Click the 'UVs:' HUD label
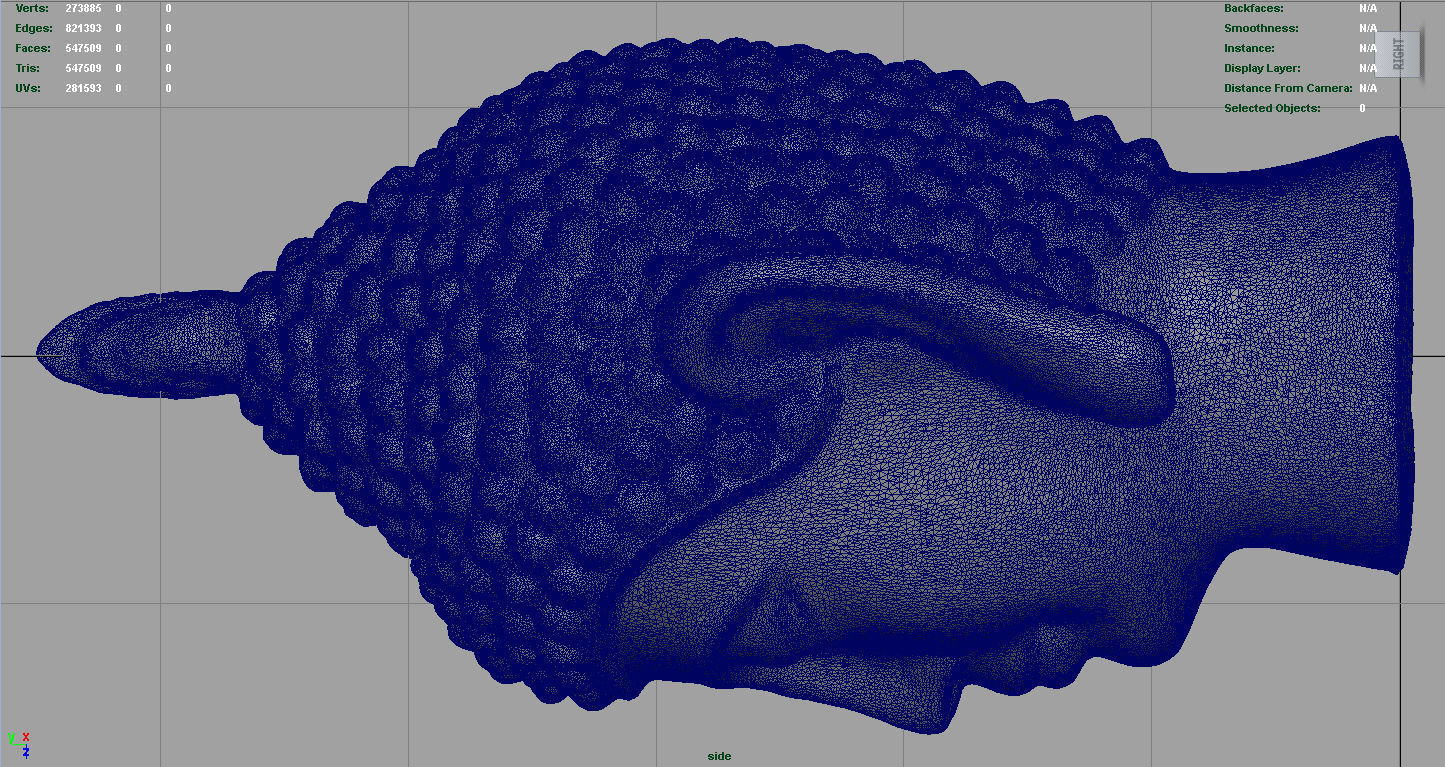The height and width of the screenshot is (767, 1445). 30,88
